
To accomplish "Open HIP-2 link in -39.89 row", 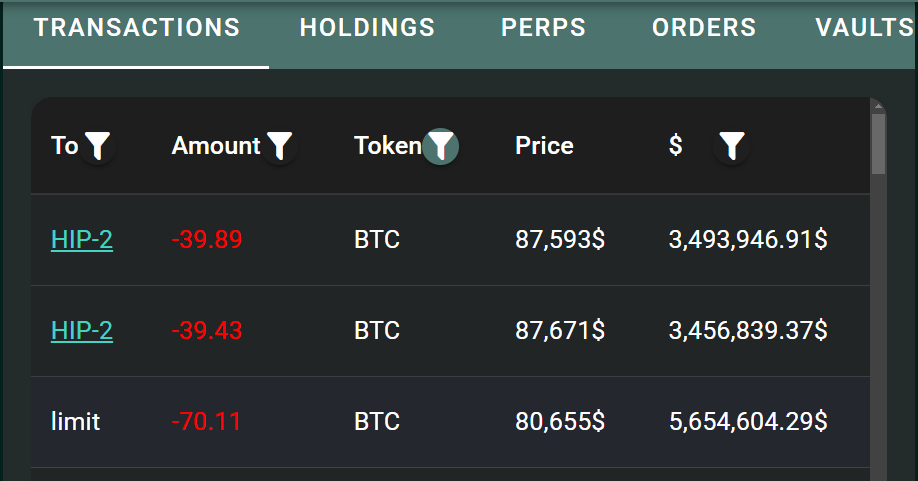I will coord(82,239).
